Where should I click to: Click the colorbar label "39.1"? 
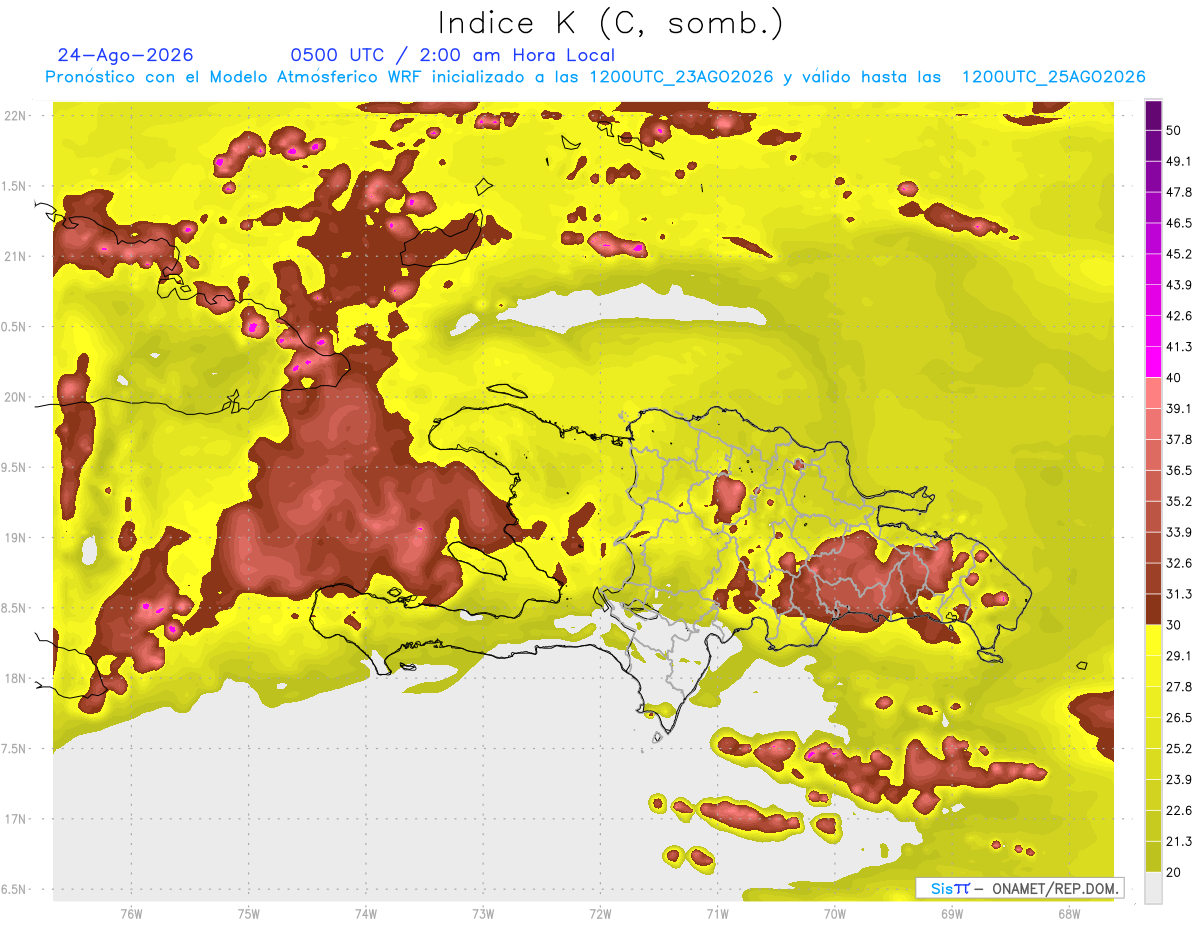coord(1178,408)
